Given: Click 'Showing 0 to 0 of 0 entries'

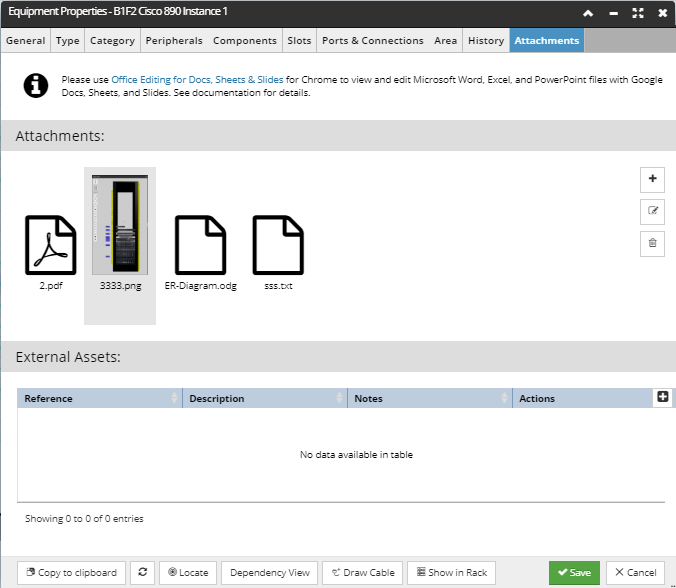Looking at the screenshot, I should [84, 519].
